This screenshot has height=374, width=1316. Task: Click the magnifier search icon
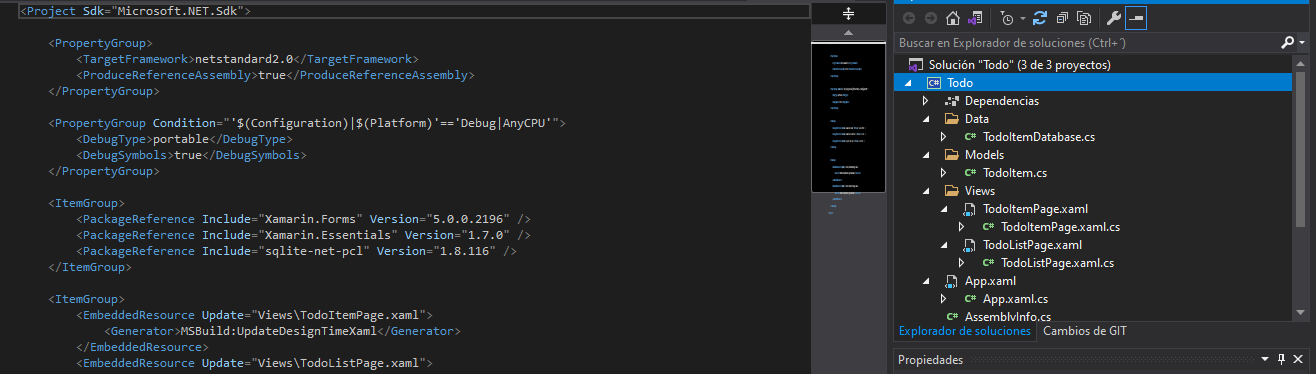(1287, 43)
